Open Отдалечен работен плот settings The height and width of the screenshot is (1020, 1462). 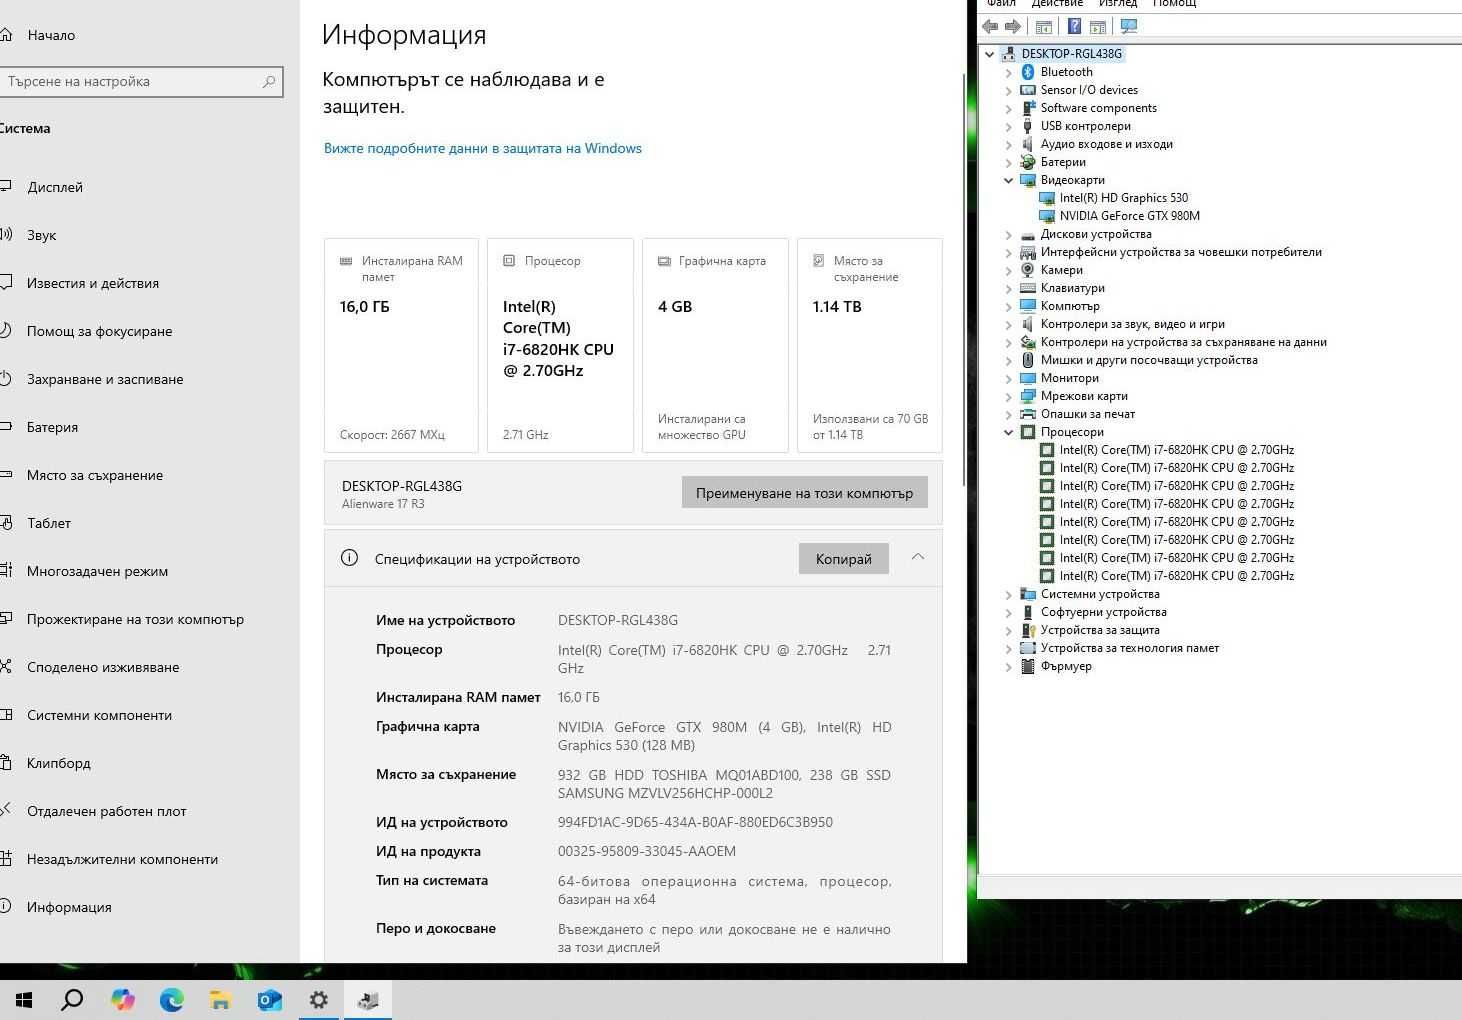(107, 811)
